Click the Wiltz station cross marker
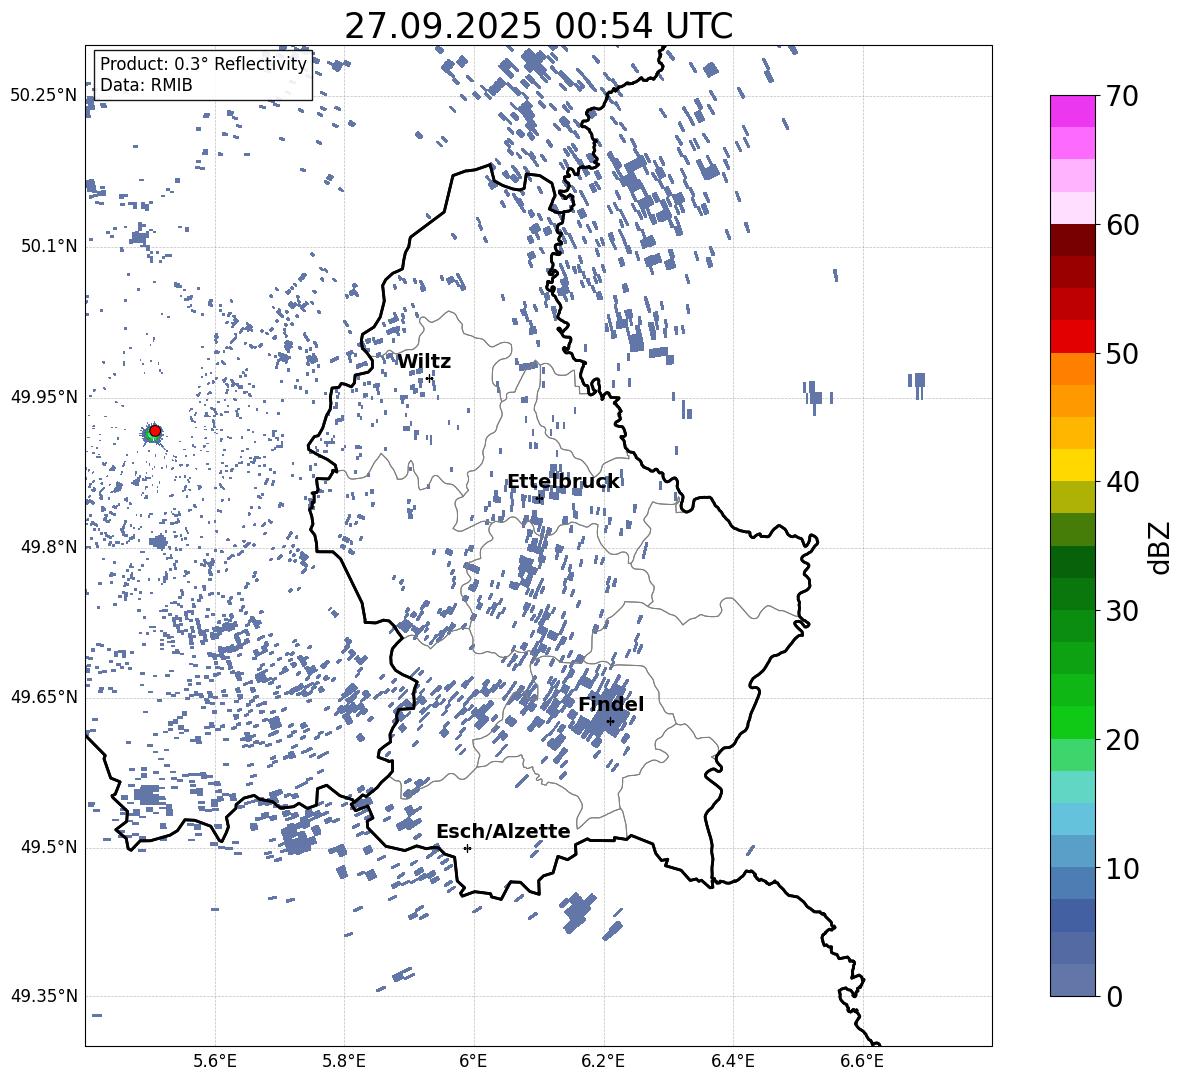Viewport: 1184px width, 1081px height. [429, 378]
